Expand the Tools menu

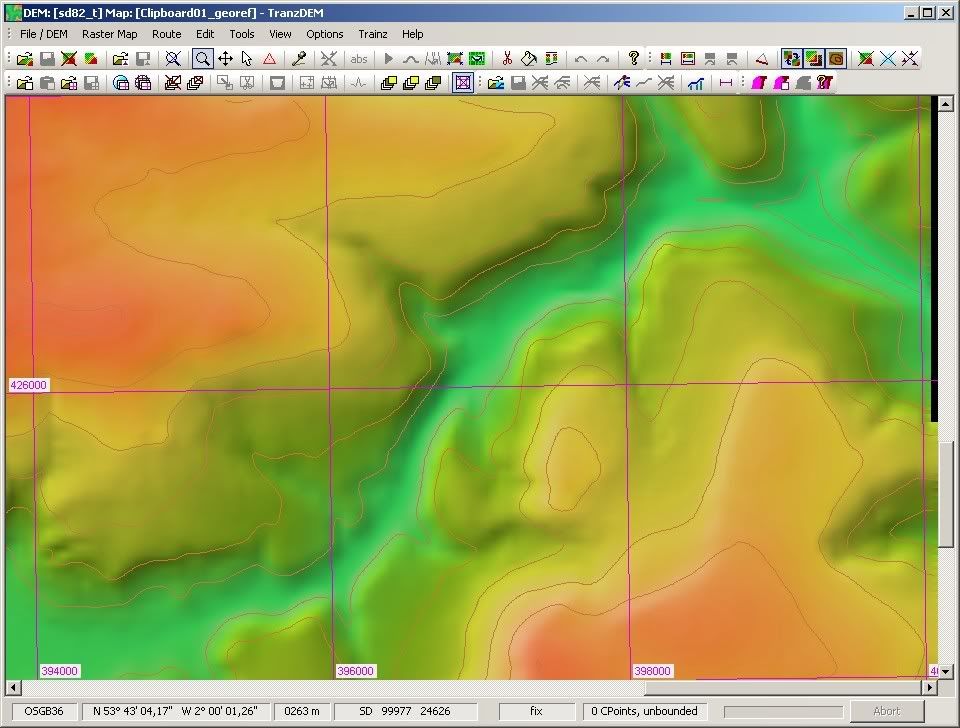click(242, 34)
